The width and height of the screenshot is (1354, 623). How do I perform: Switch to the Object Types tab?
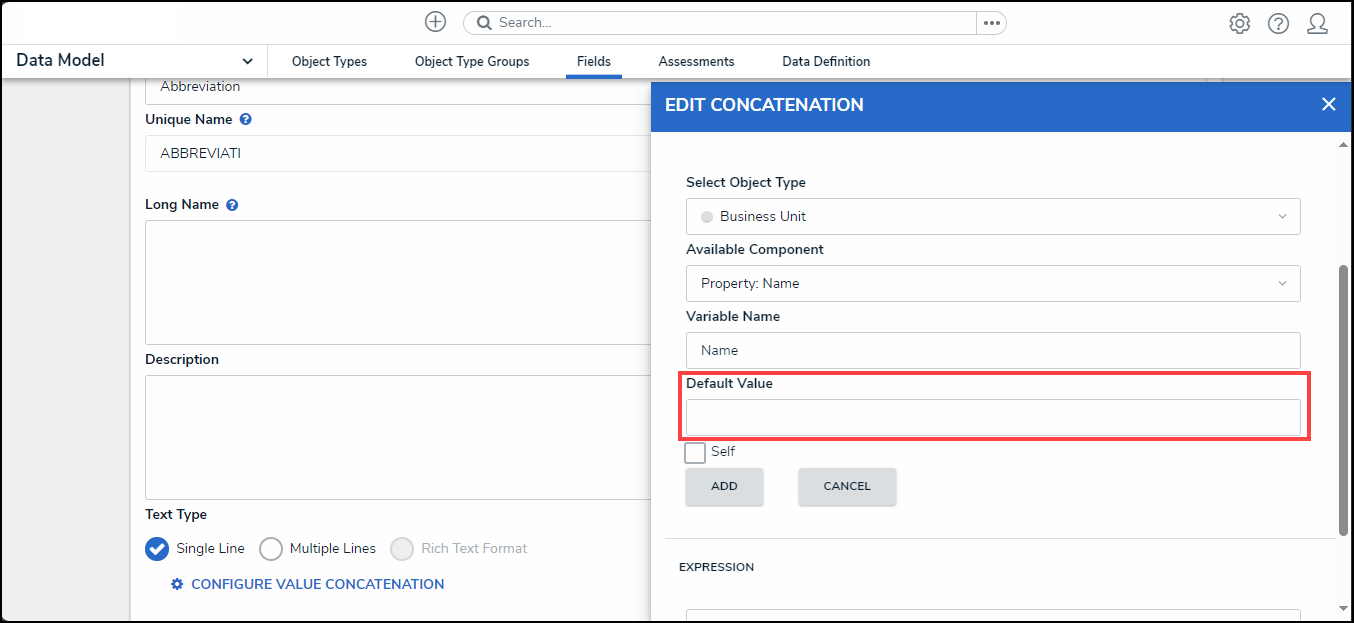(x=329, y=62)
